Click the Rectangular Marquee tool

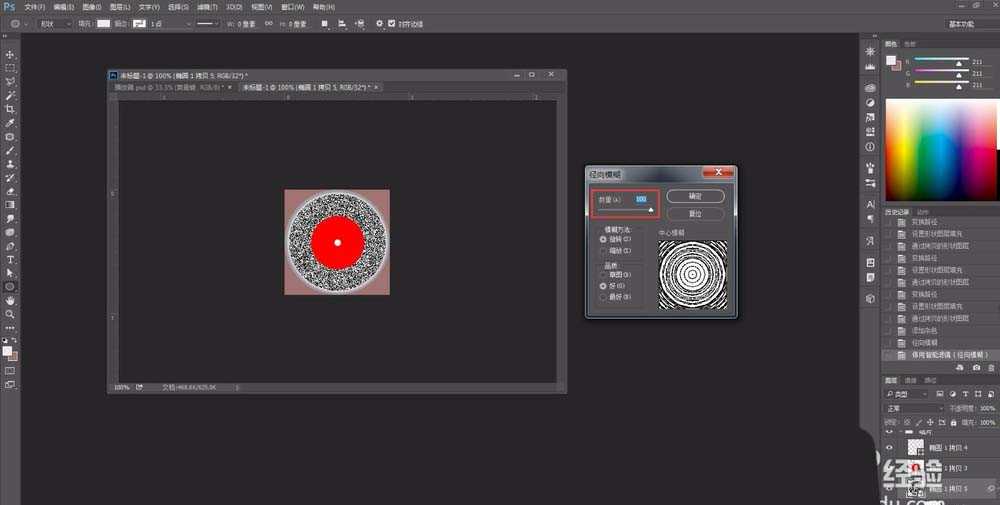pyautogui.click(x=11, y=68)
